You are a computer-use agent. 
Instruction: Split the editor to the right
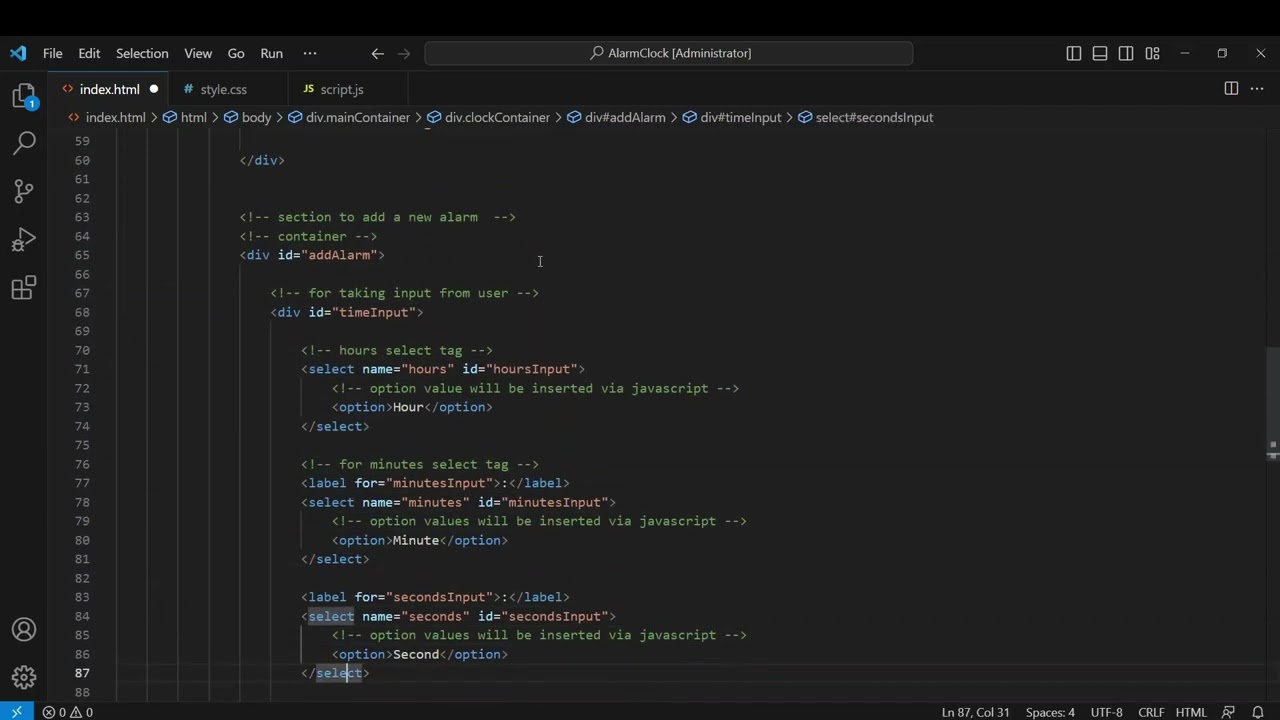click(1231, 89)
